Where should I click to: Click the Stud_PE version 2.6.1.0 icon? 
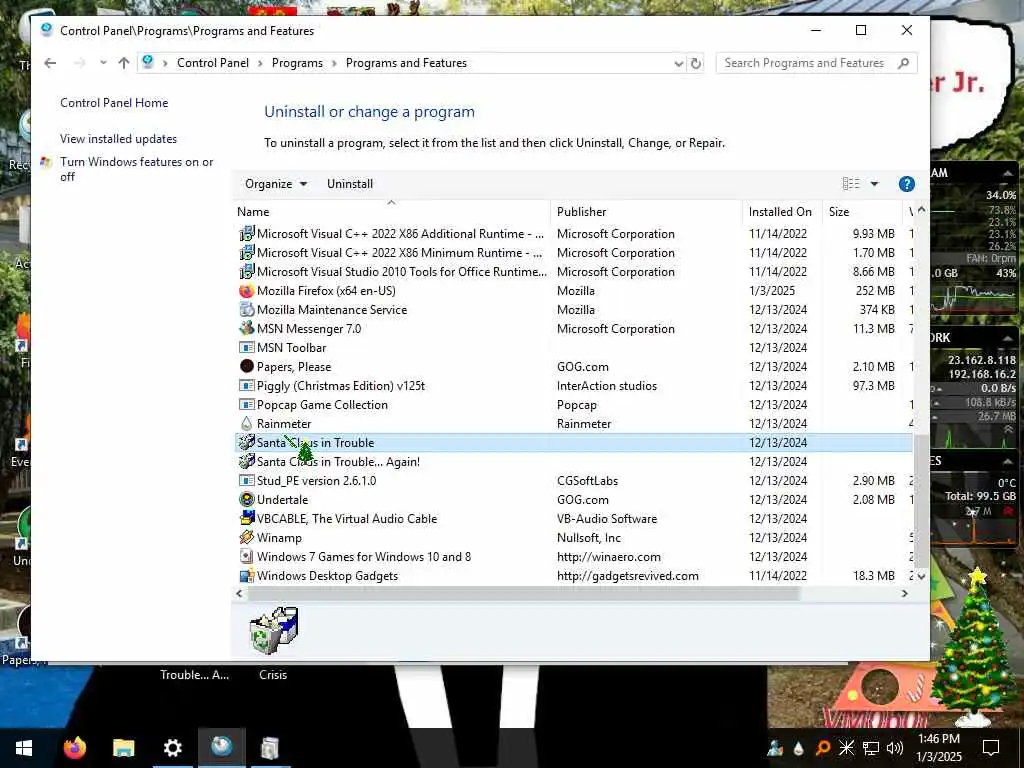[x=246, y=481]
